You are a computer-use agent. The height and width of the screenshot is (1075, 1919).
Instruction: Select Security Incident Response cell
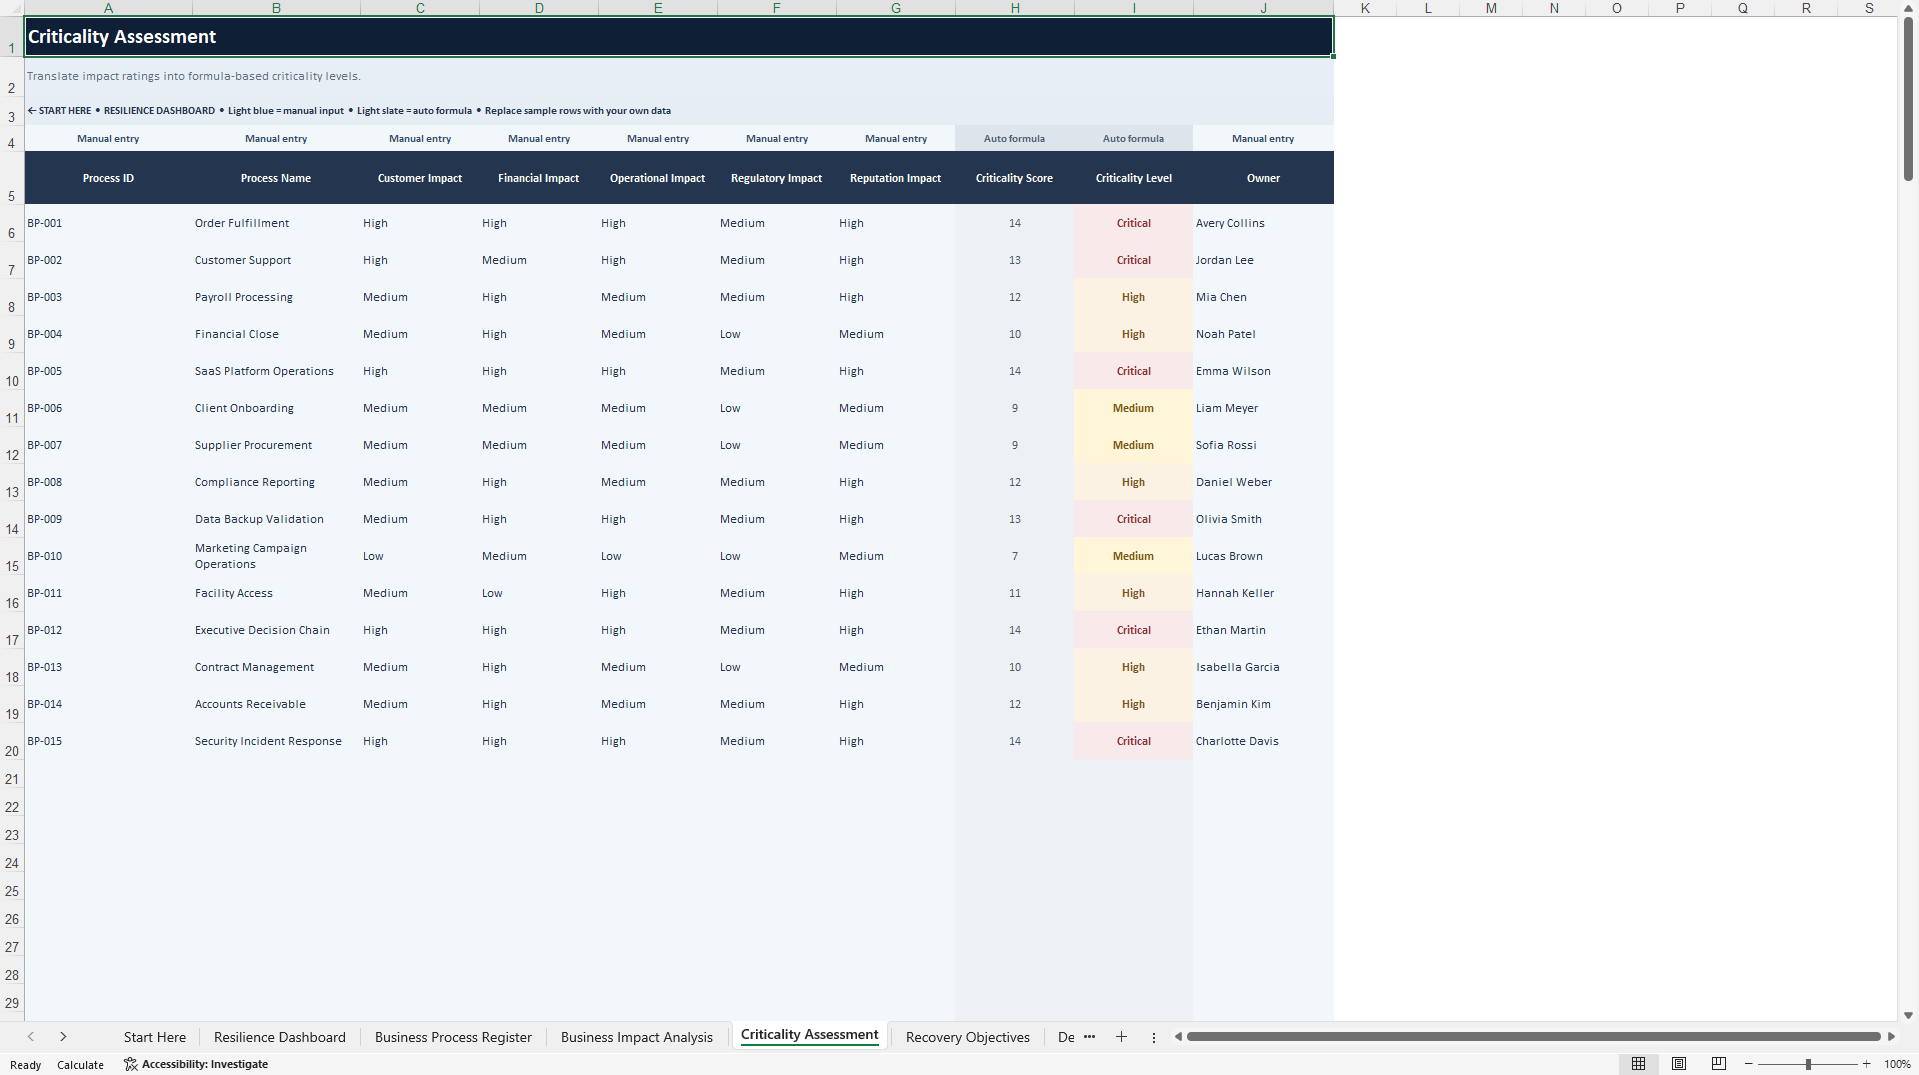[276, 741]
